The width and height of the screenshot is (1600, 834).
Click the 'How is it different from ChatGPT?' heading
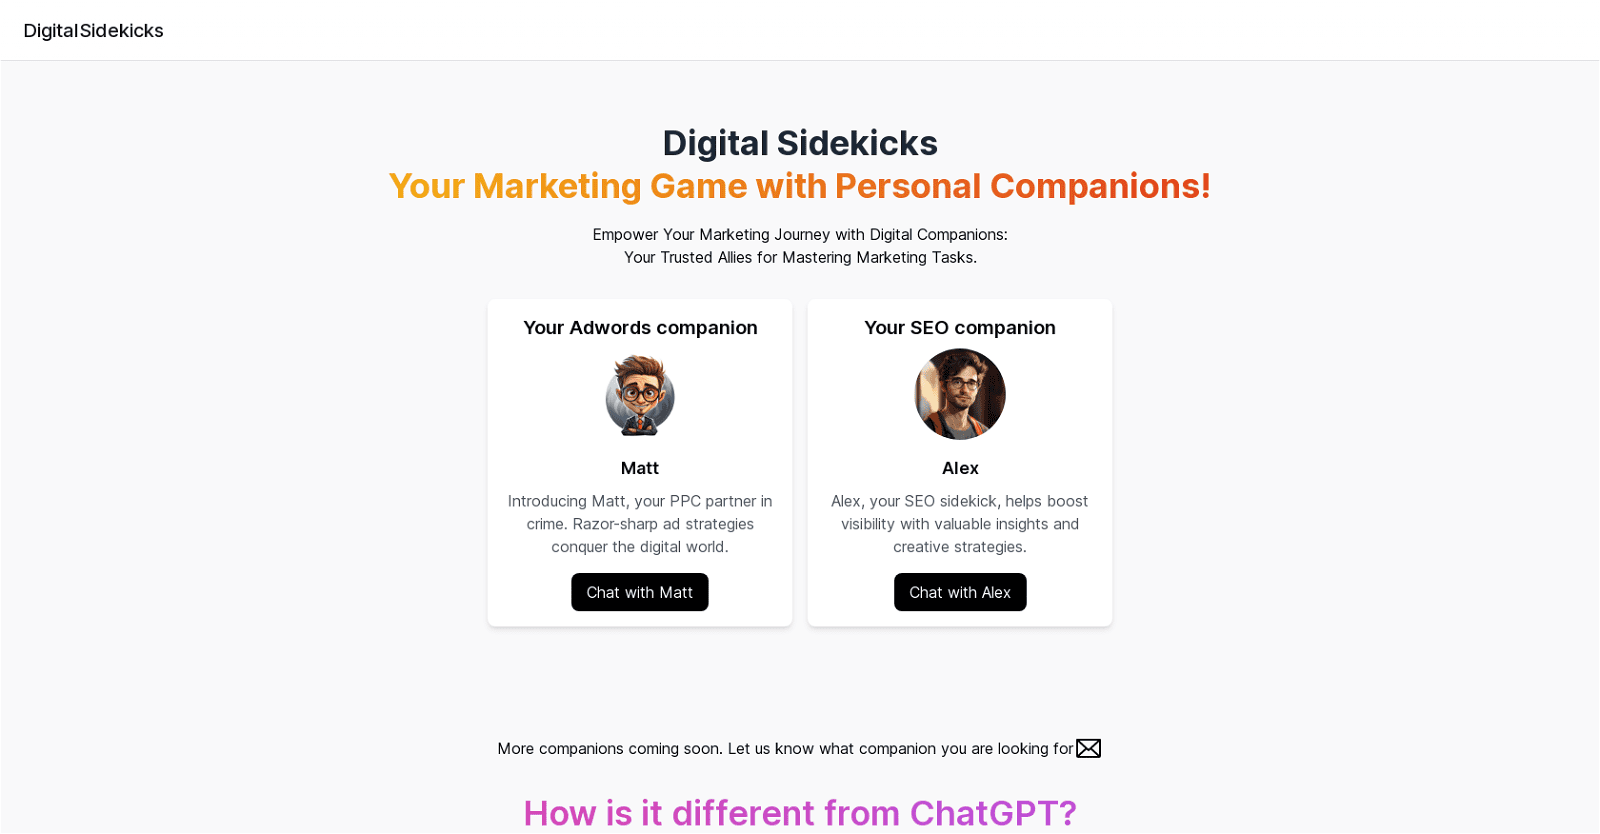coord(800,813)
